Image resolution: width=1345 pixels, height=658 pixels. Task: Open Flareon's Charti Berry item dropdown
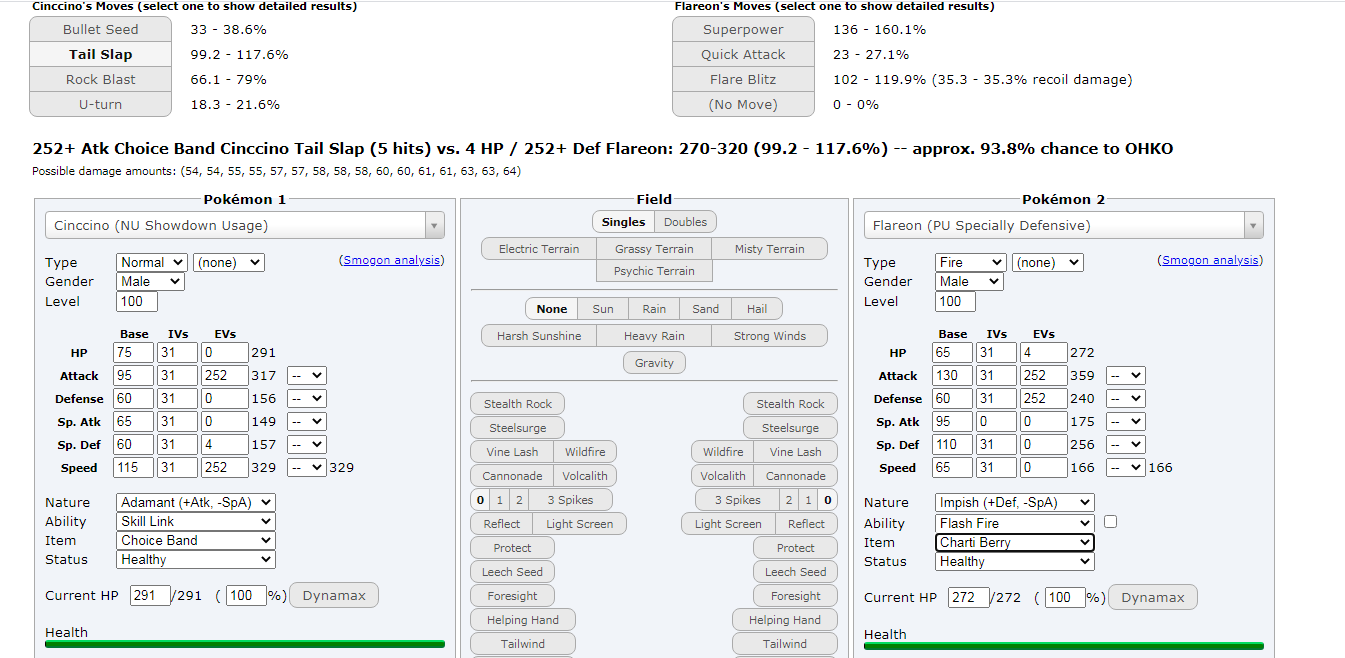1015,542
